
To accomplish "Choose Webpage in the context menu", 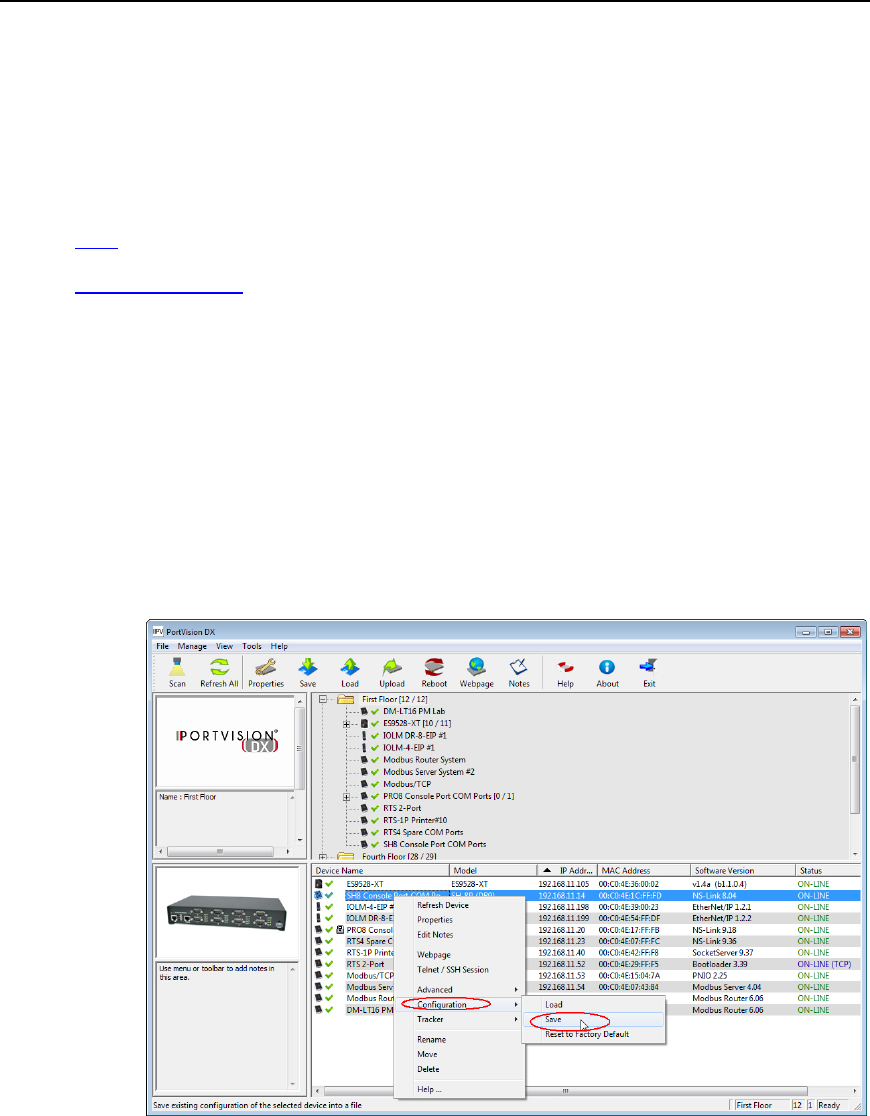I will [x=459, y=955].
